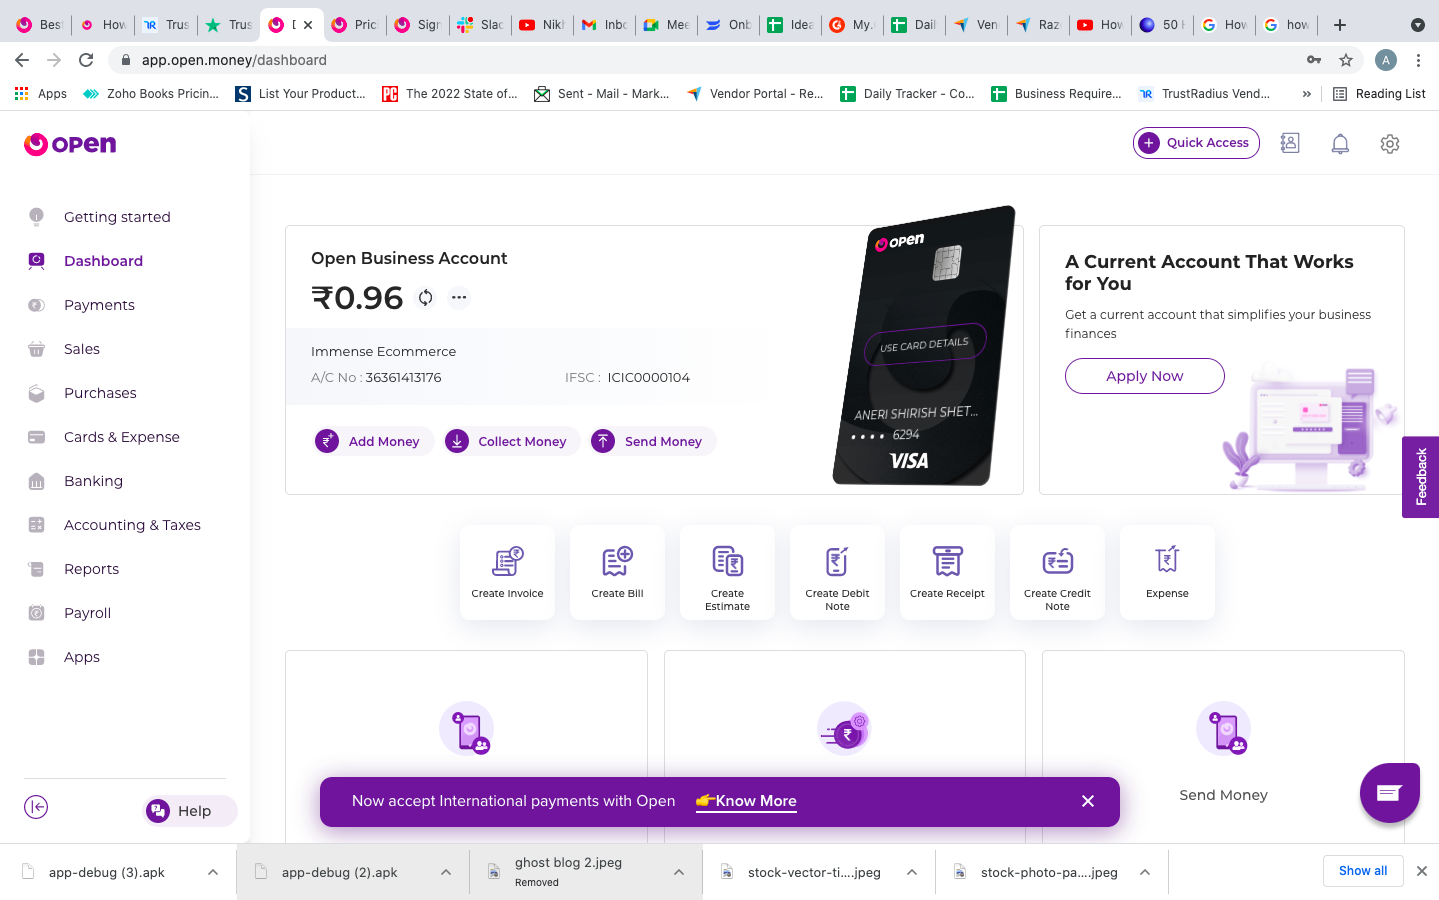Dismiss the International payments banner
The image size is (1439, 900).
click(1088, 801)
